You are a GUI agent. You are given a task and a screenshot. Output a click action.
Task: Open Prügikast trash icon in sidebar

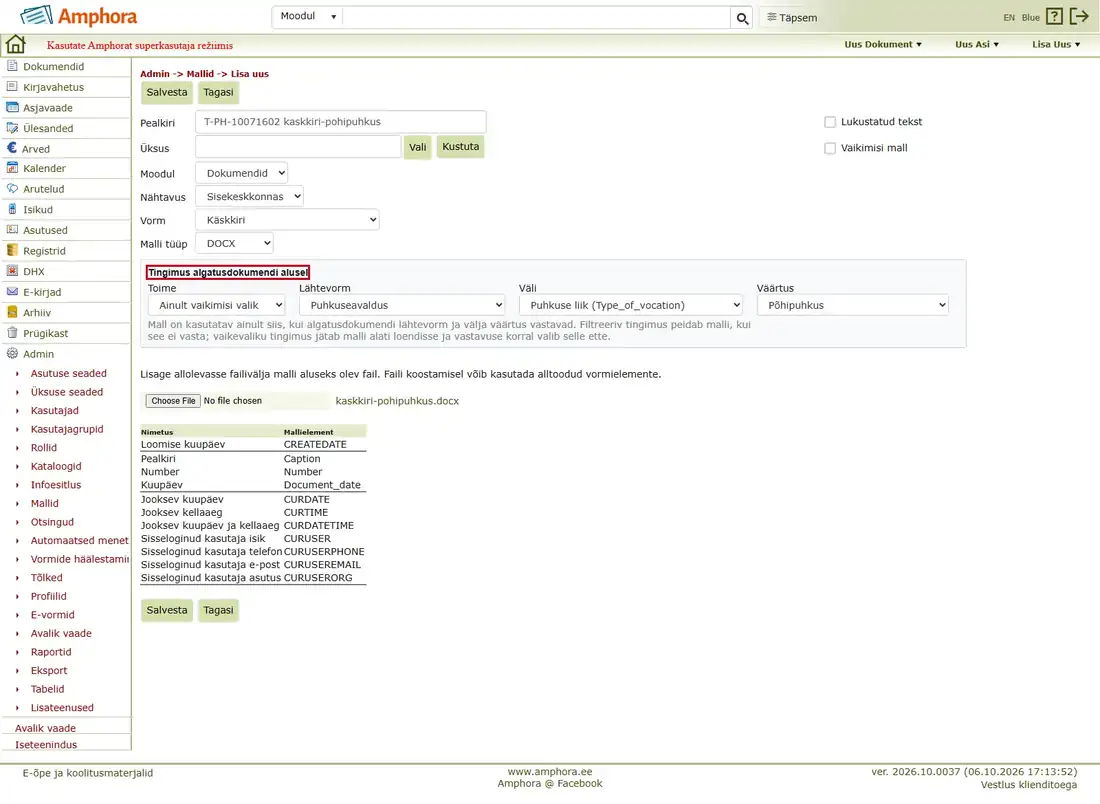coord(12,333)
